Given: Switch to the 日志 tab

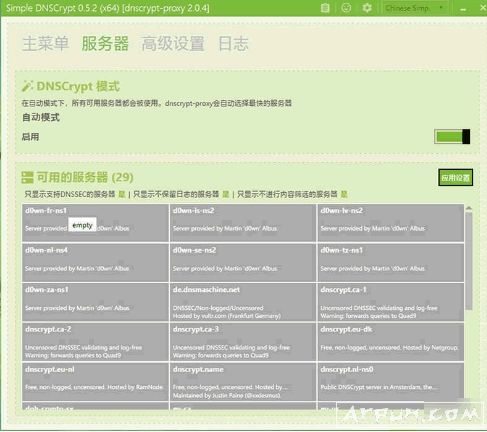Looking at the screenshot, I should (x=233, y=44).
